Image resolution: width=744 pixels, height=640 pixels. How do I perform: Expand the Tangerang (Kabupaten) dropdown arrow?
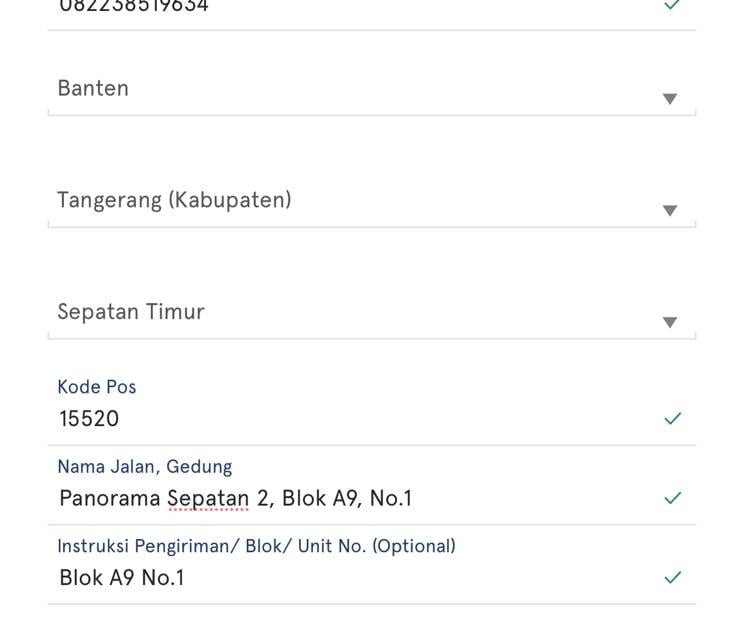[x=670, y=211]
